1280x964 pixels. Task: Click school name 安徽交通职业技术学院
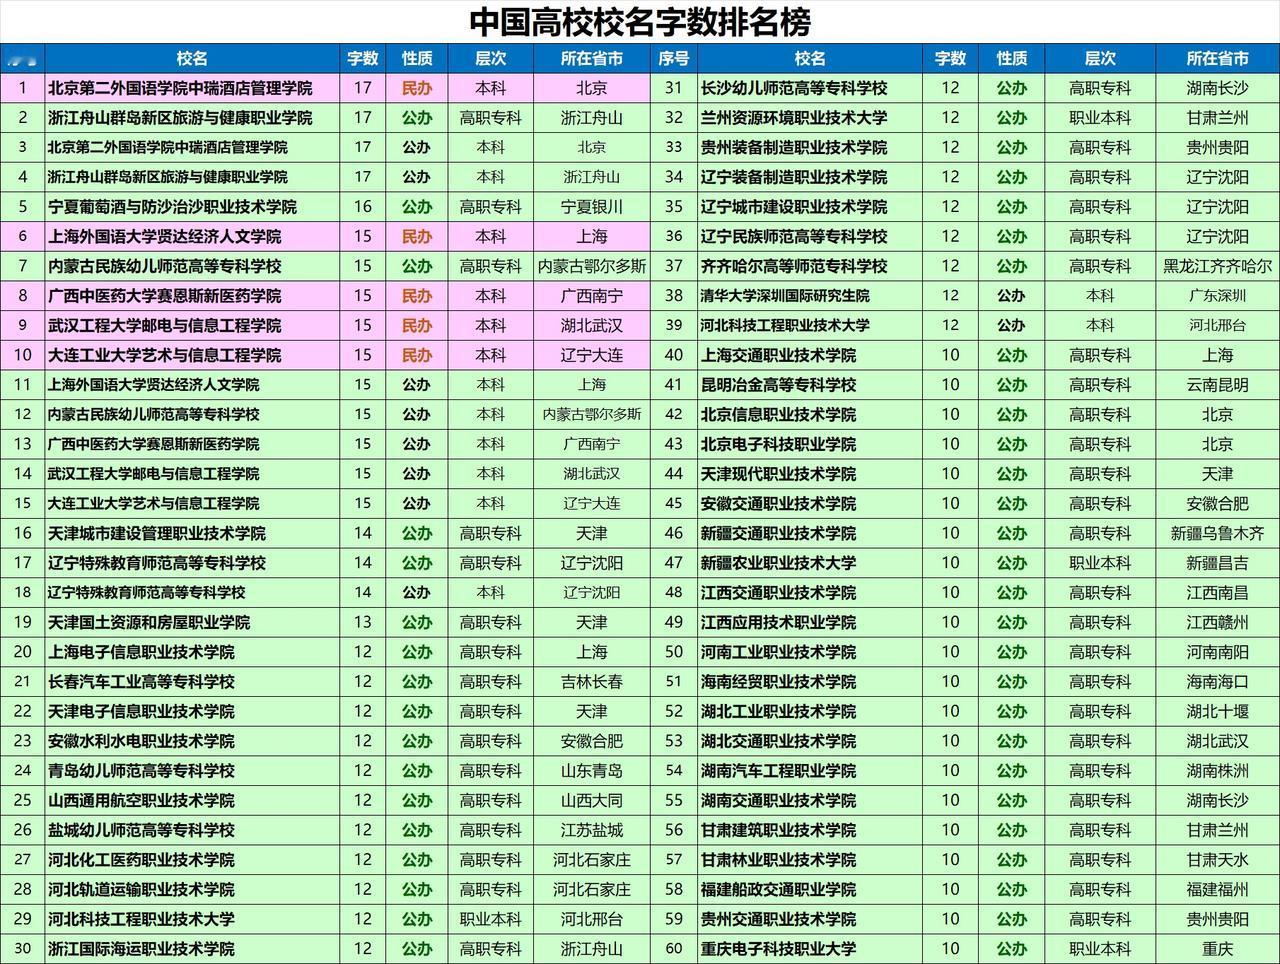coord(778,503)
